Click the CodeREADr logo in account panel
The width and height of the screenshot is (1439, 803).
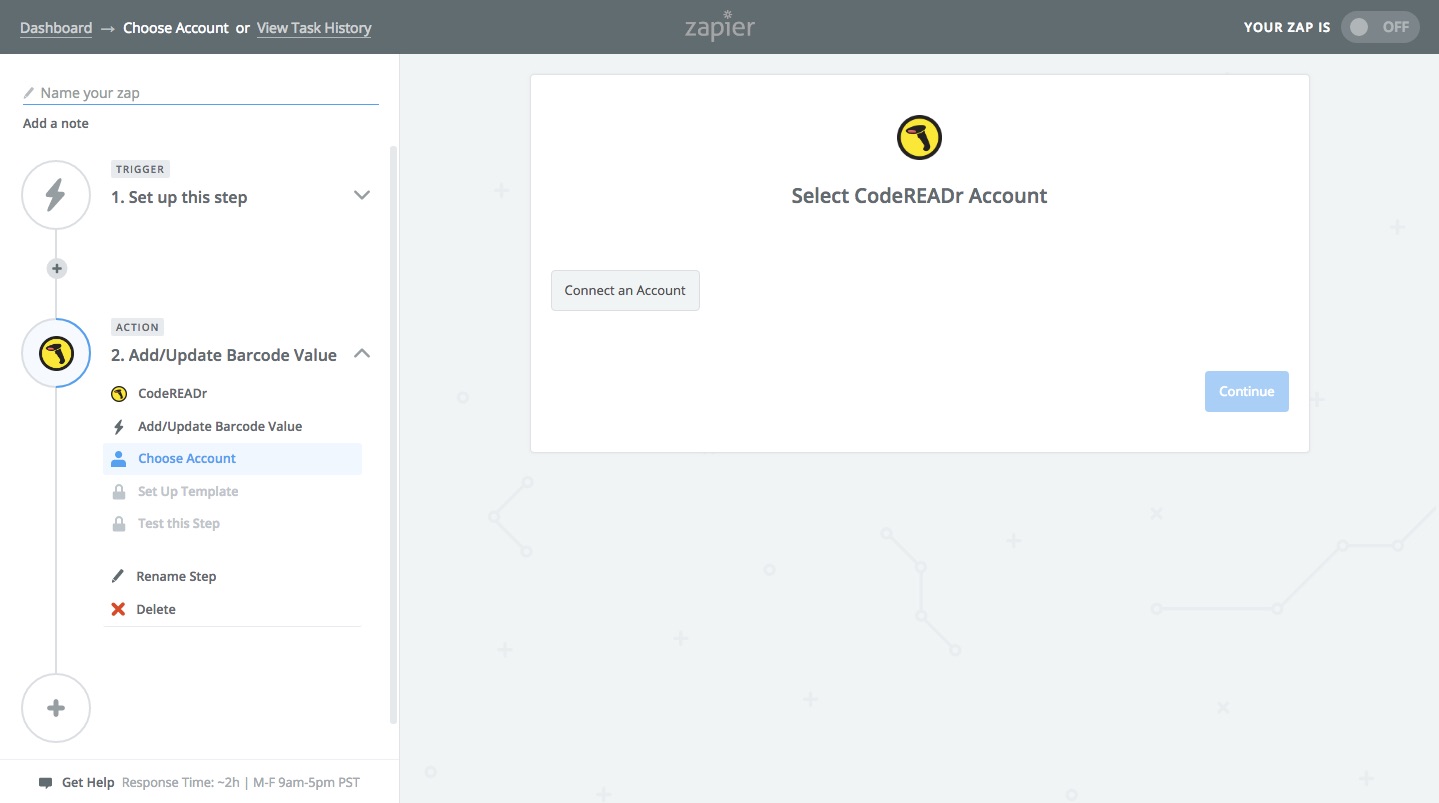click(x=919, y=138)
